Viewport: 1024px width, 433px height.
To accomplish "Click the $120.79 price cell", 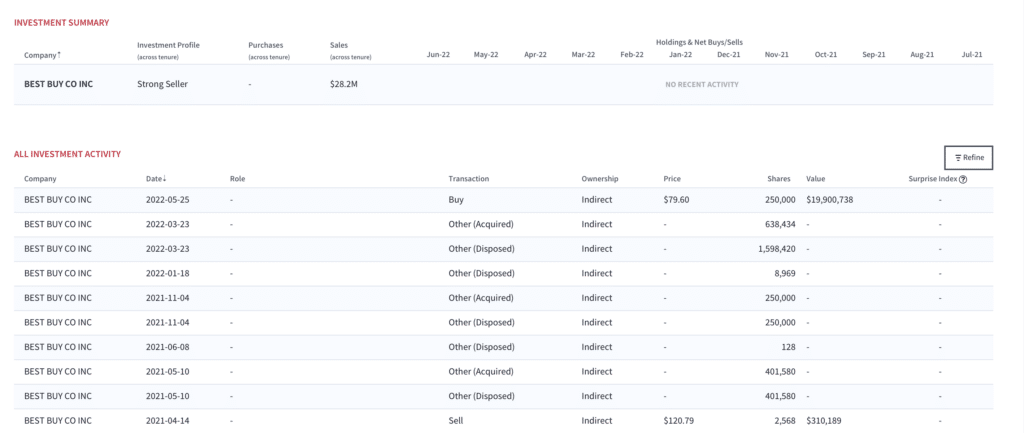I will 679,421.
